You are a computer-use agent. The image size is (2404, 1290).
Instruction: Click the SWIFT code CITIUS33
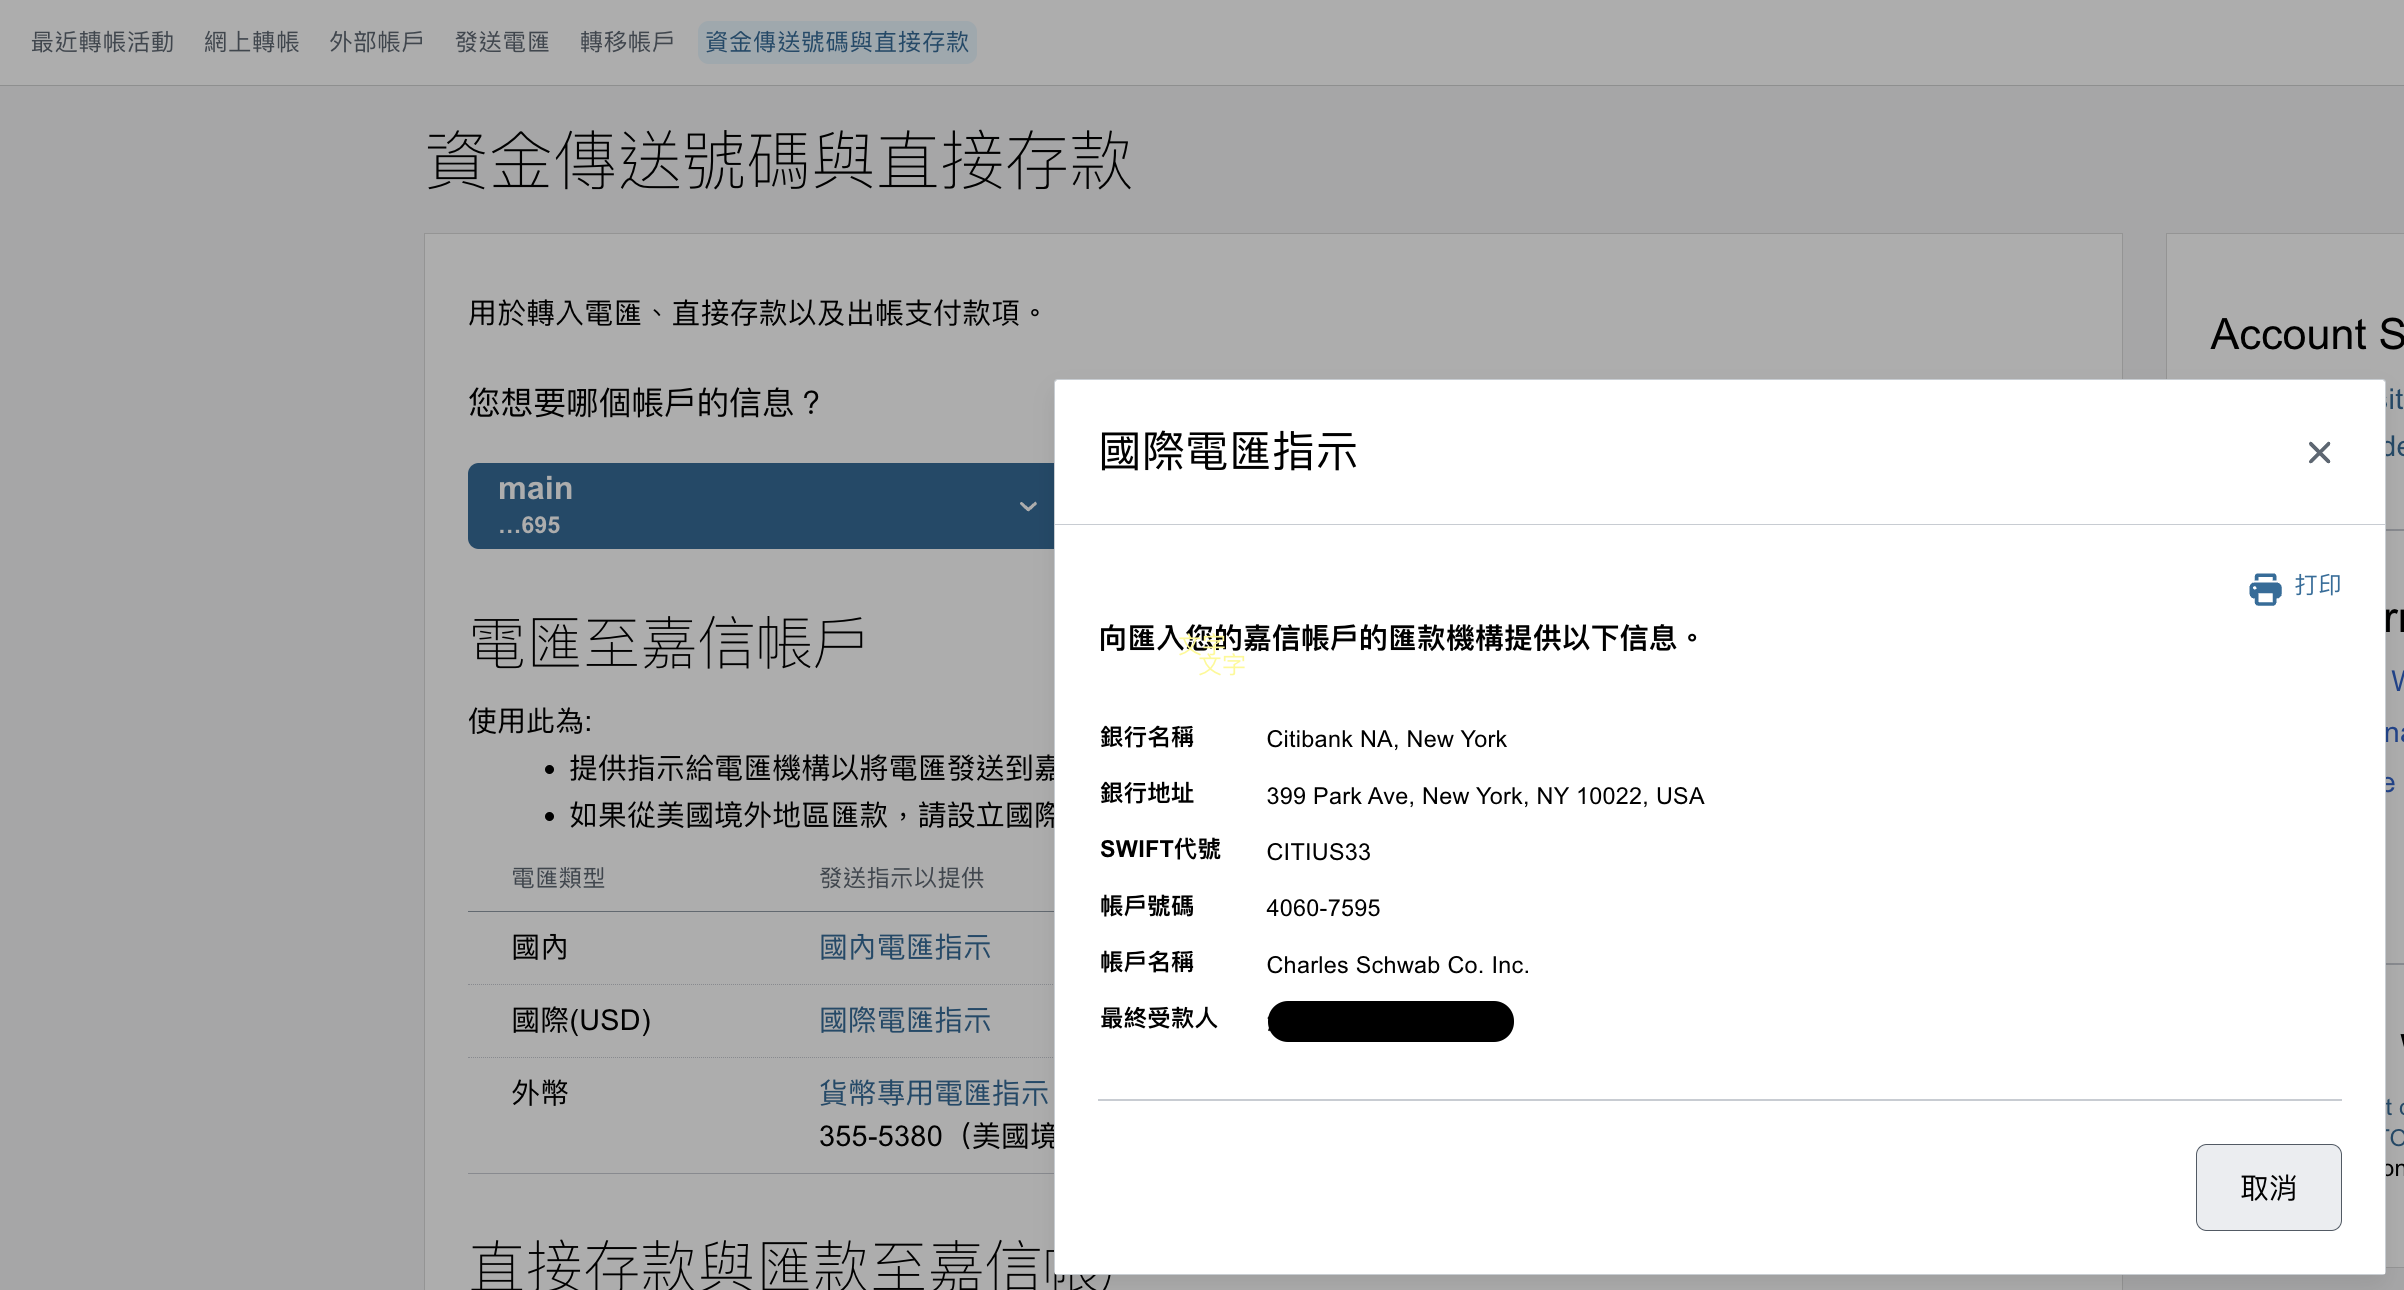point(1318,851)
